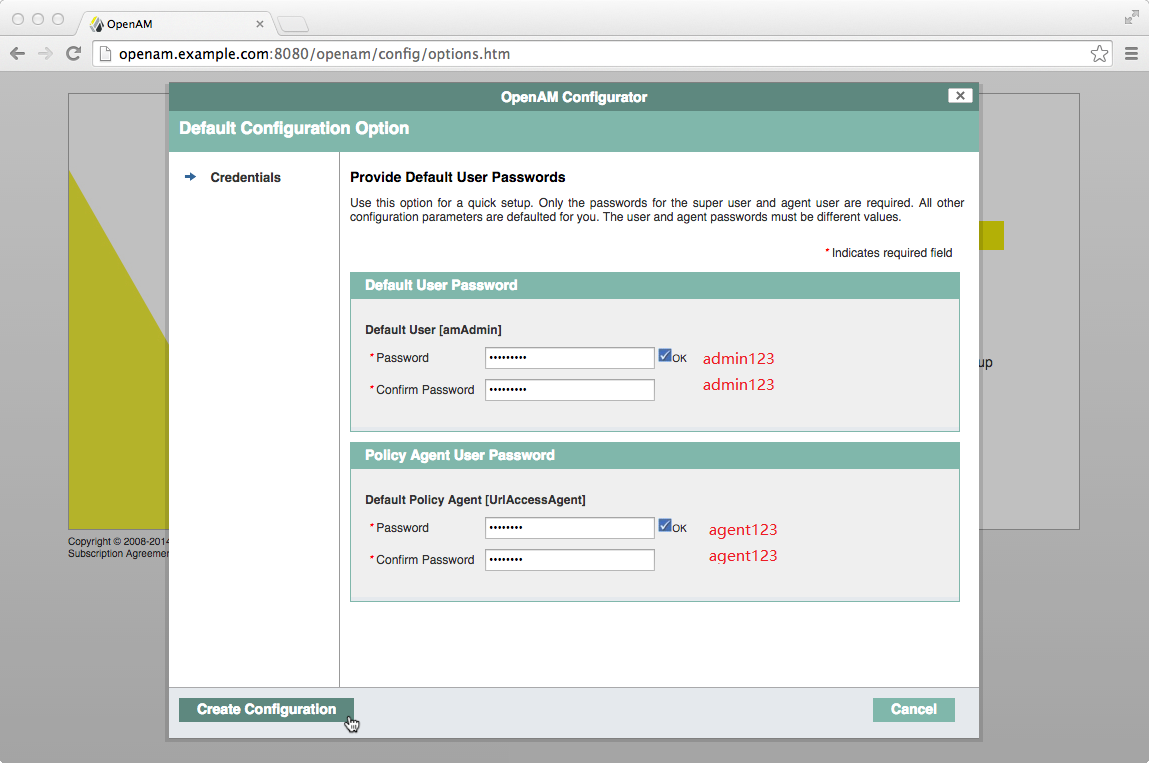The width and height of the screenshot is (1149, 763).
Task: Select the OpenAM browser tab
Action: 176,24
